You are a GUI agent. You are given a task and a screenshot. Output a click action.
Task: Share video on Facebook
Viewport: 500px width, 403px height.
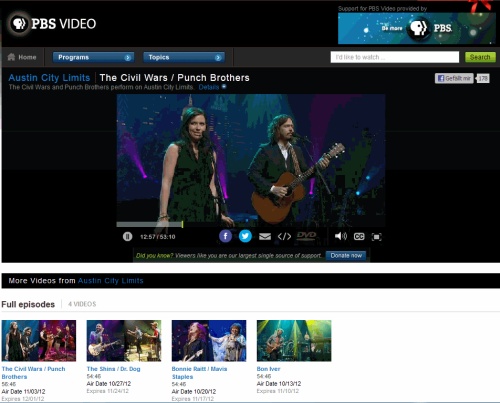pyautogui.click(x=225, y=236)
